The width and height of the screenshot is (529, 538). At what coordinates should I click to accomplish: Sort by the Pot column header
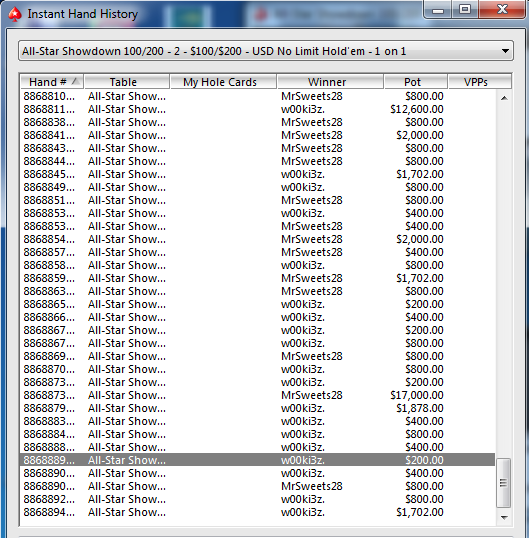tap(416, 82)
